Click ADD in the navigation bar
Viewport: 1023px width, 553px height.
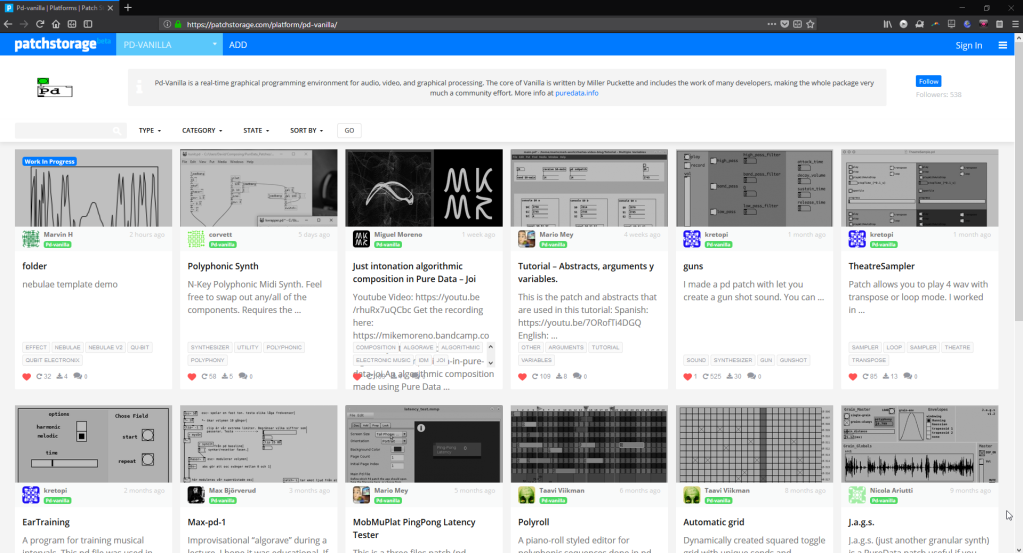pos(238,45)
